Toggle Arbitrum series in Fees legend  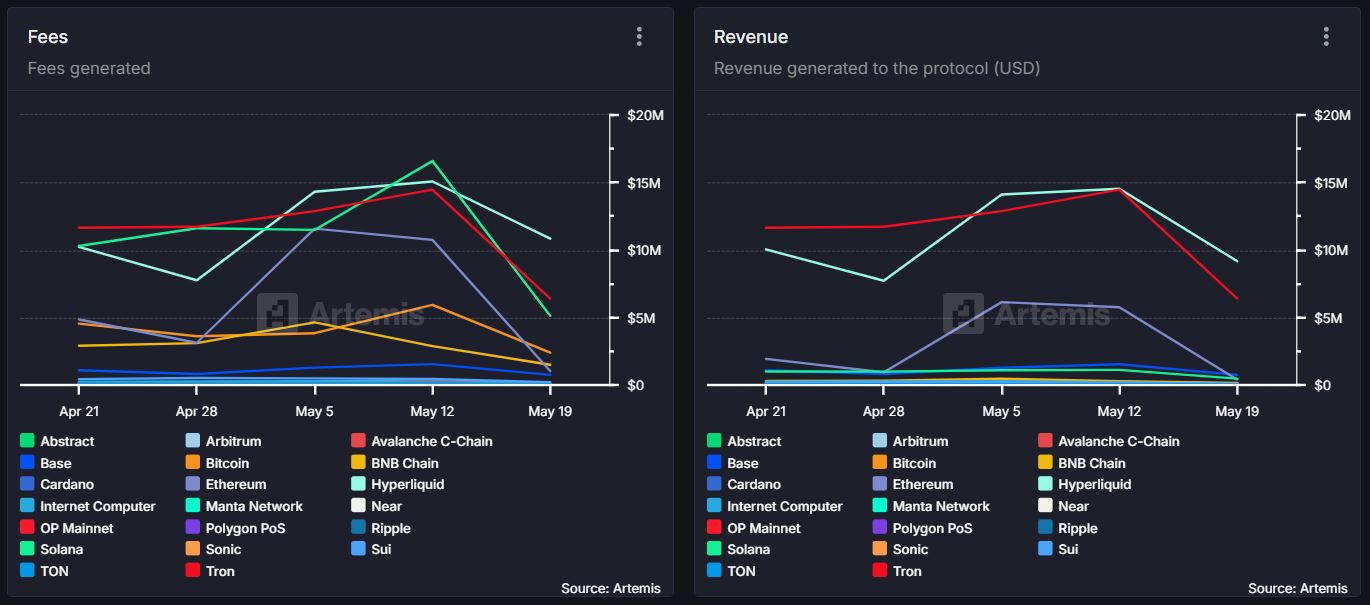223,441
